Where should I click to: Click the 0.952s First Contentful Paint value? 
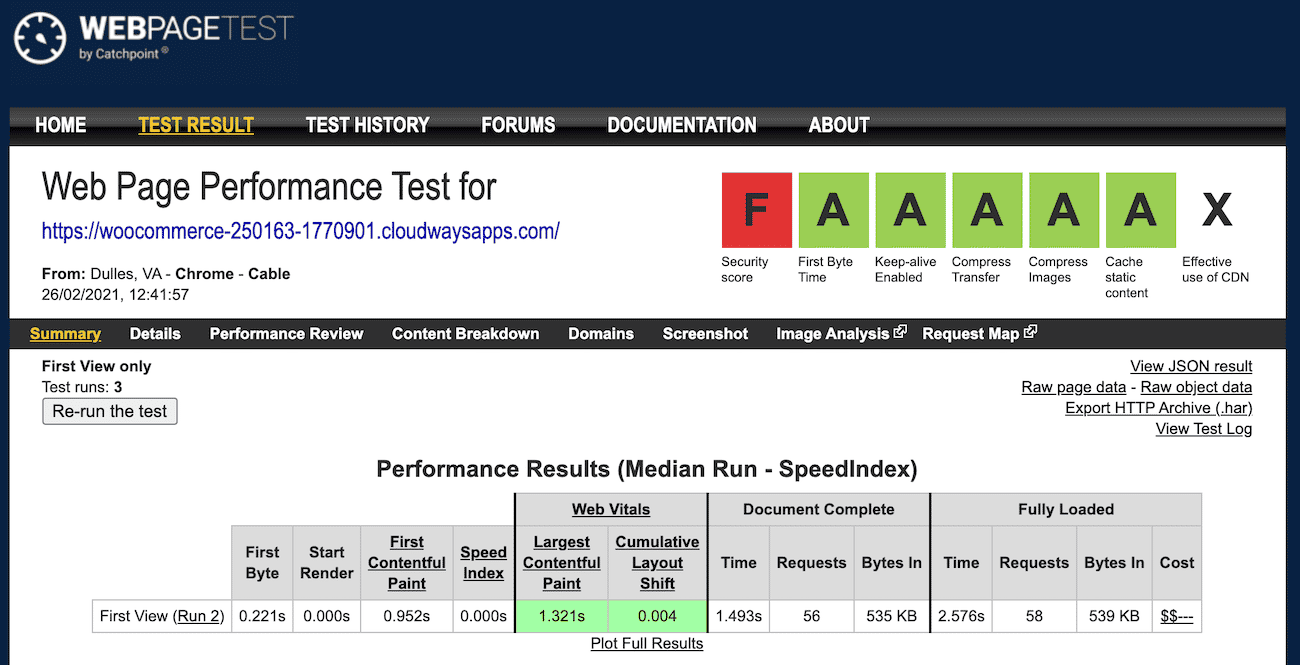click(x=407, y=616)
